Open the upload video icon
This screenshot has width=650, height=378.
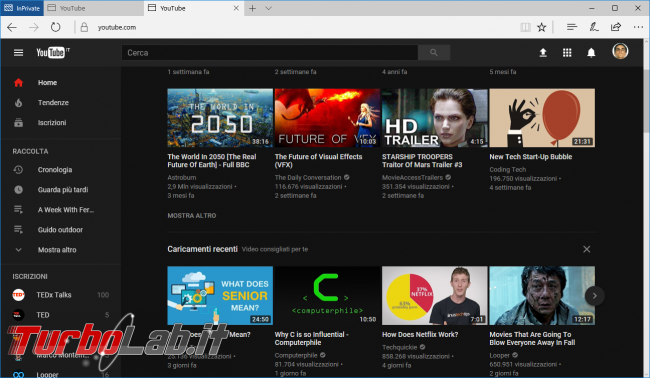[543, 53]
